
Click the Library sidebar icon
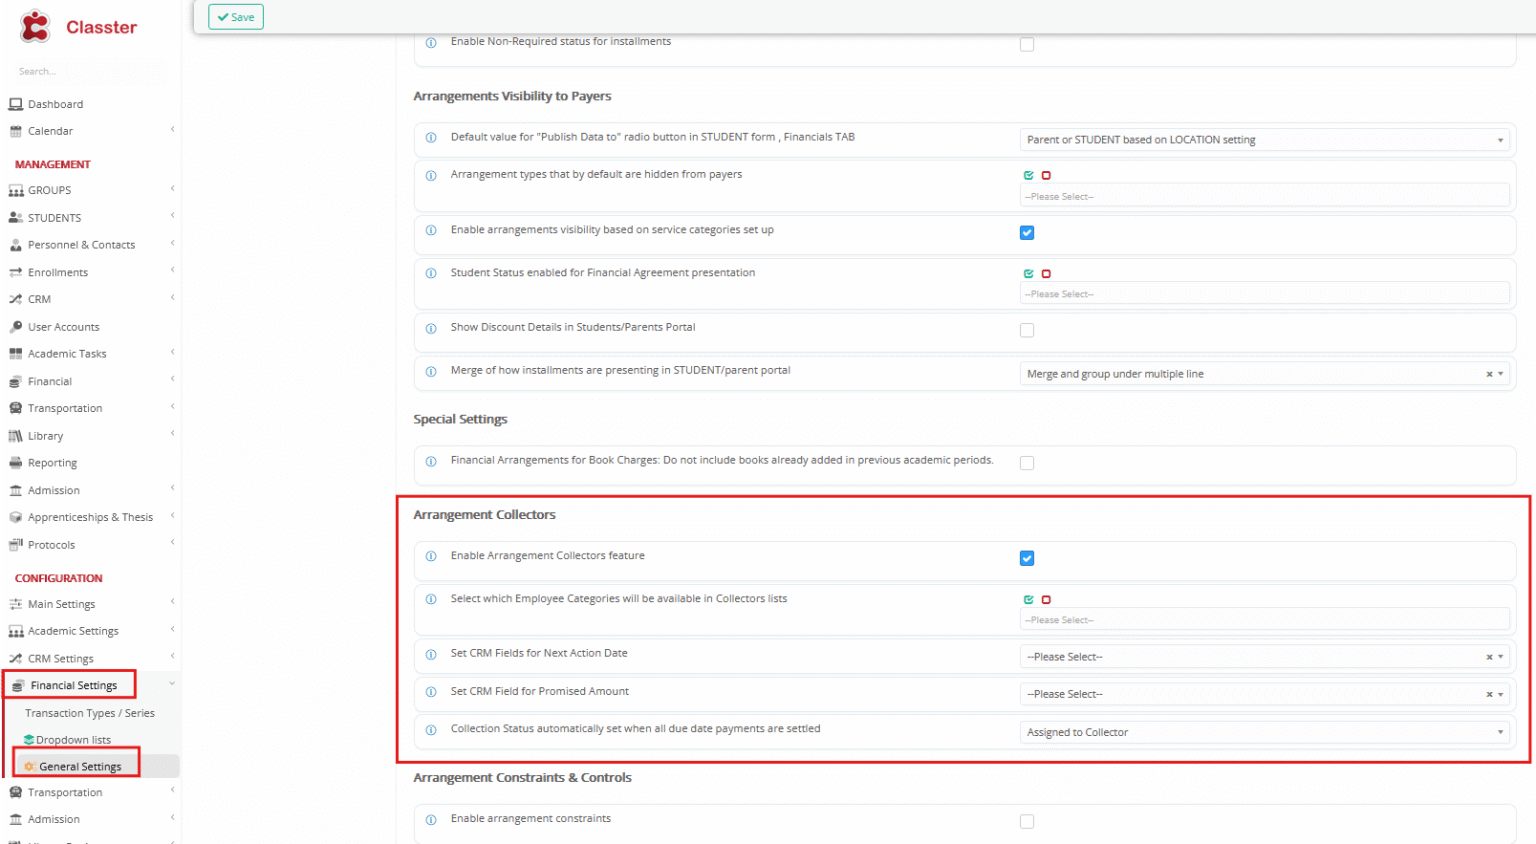14,435
